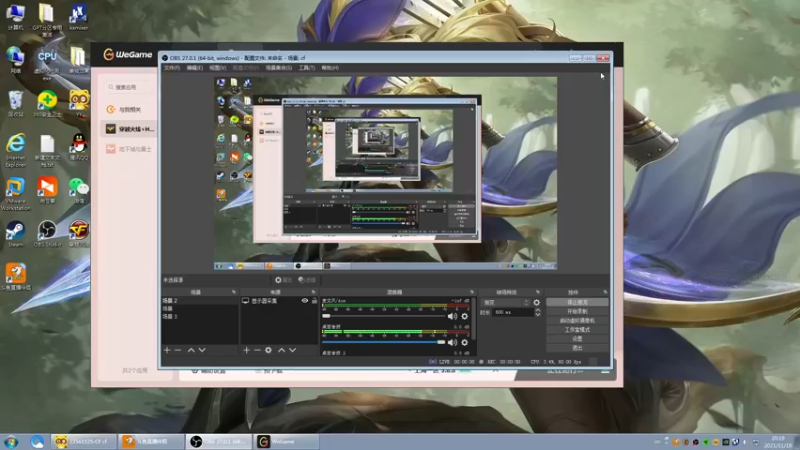Select the CrossFire game entry in WeGame sidebar

pos(130,129)
